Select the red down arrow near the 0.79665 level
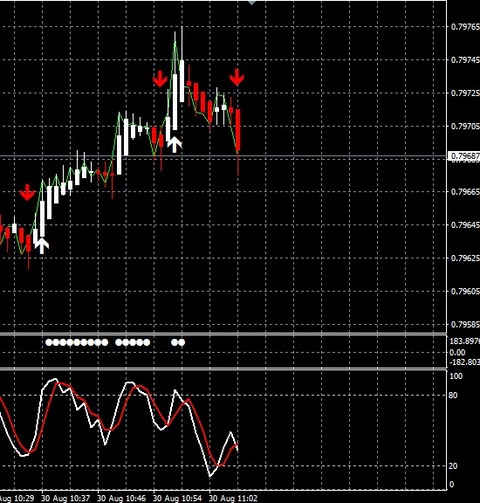This screenshot has width=480, height=503. pos(27,192)
